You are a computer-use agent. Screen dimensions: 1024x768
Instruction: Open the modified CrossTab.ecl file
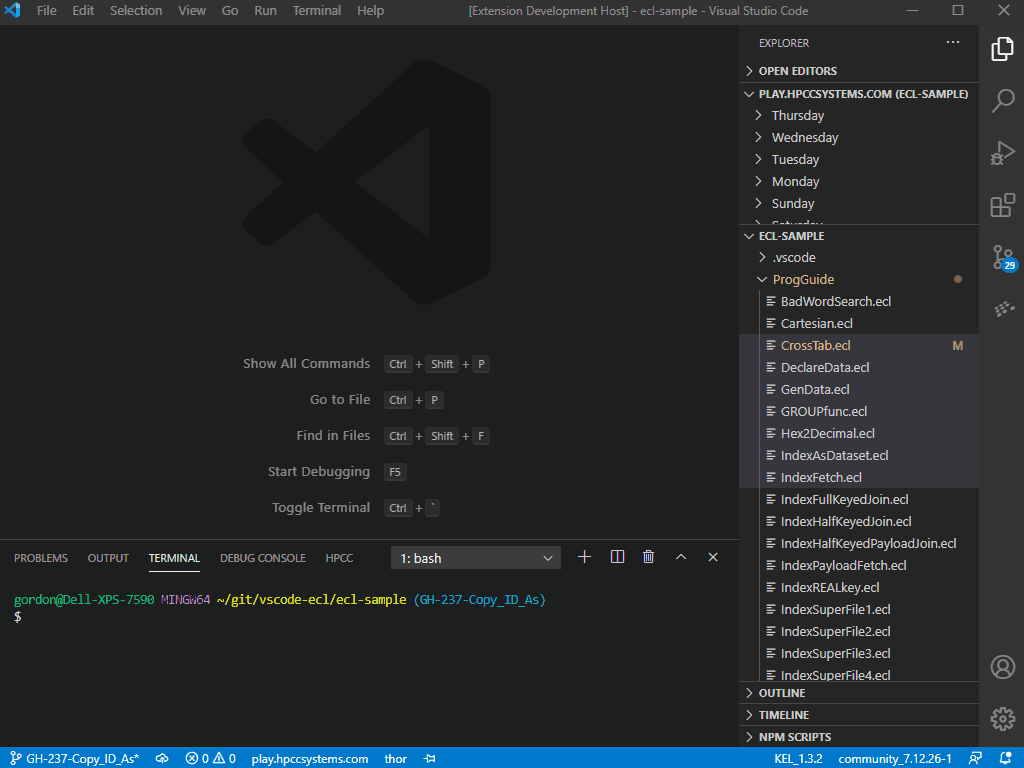tap(859, 345)
